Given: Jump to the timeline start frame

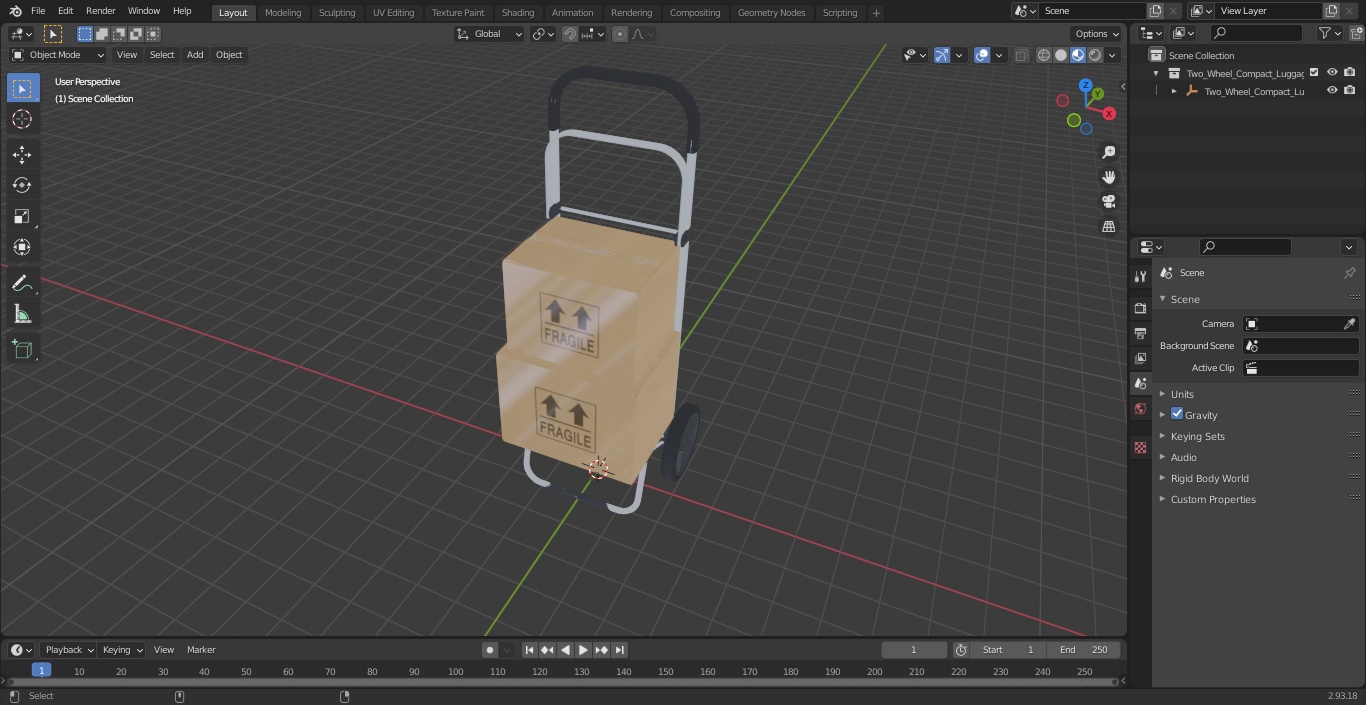Looking at the screenshot, I should coord(530,650).
